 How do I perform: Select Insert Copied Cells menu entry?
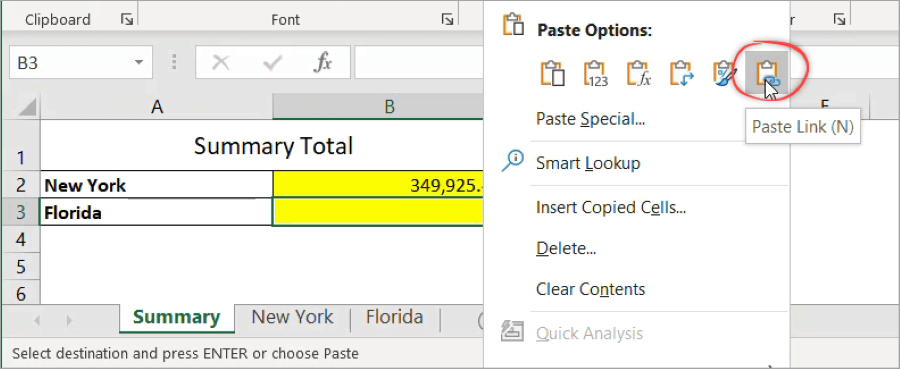tap(611, 207)
